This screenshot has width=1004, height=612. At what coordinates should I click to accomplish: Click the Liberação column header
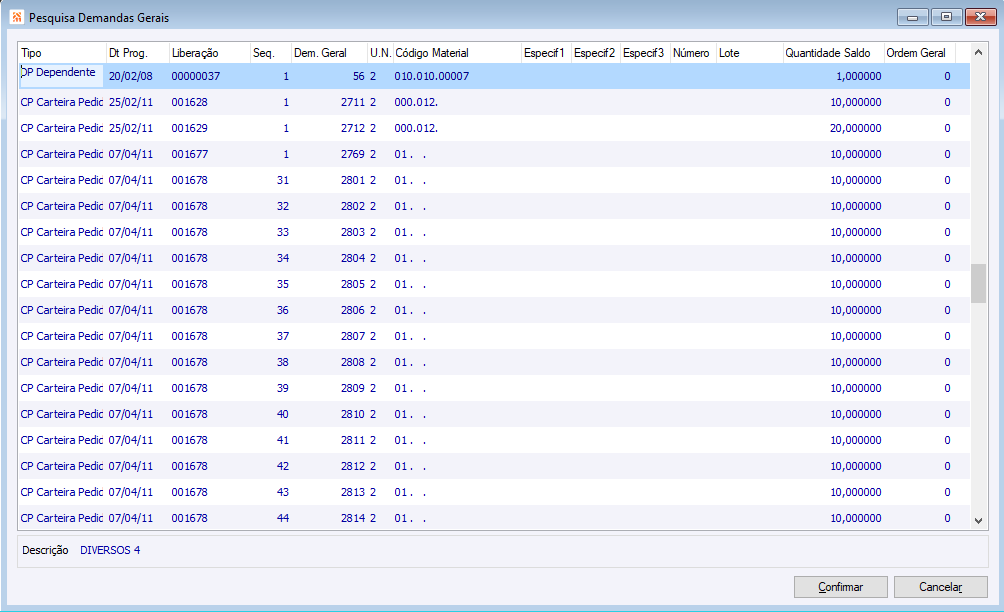(x=210, y=53)
